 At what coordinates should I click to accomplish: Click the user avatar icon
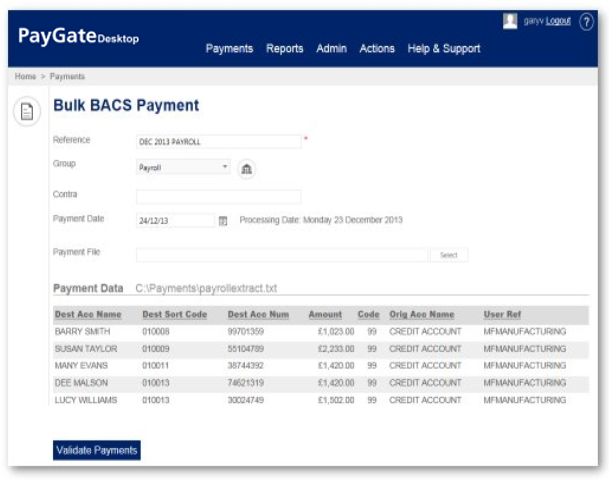pyautogui.click(x=510, y=21)
